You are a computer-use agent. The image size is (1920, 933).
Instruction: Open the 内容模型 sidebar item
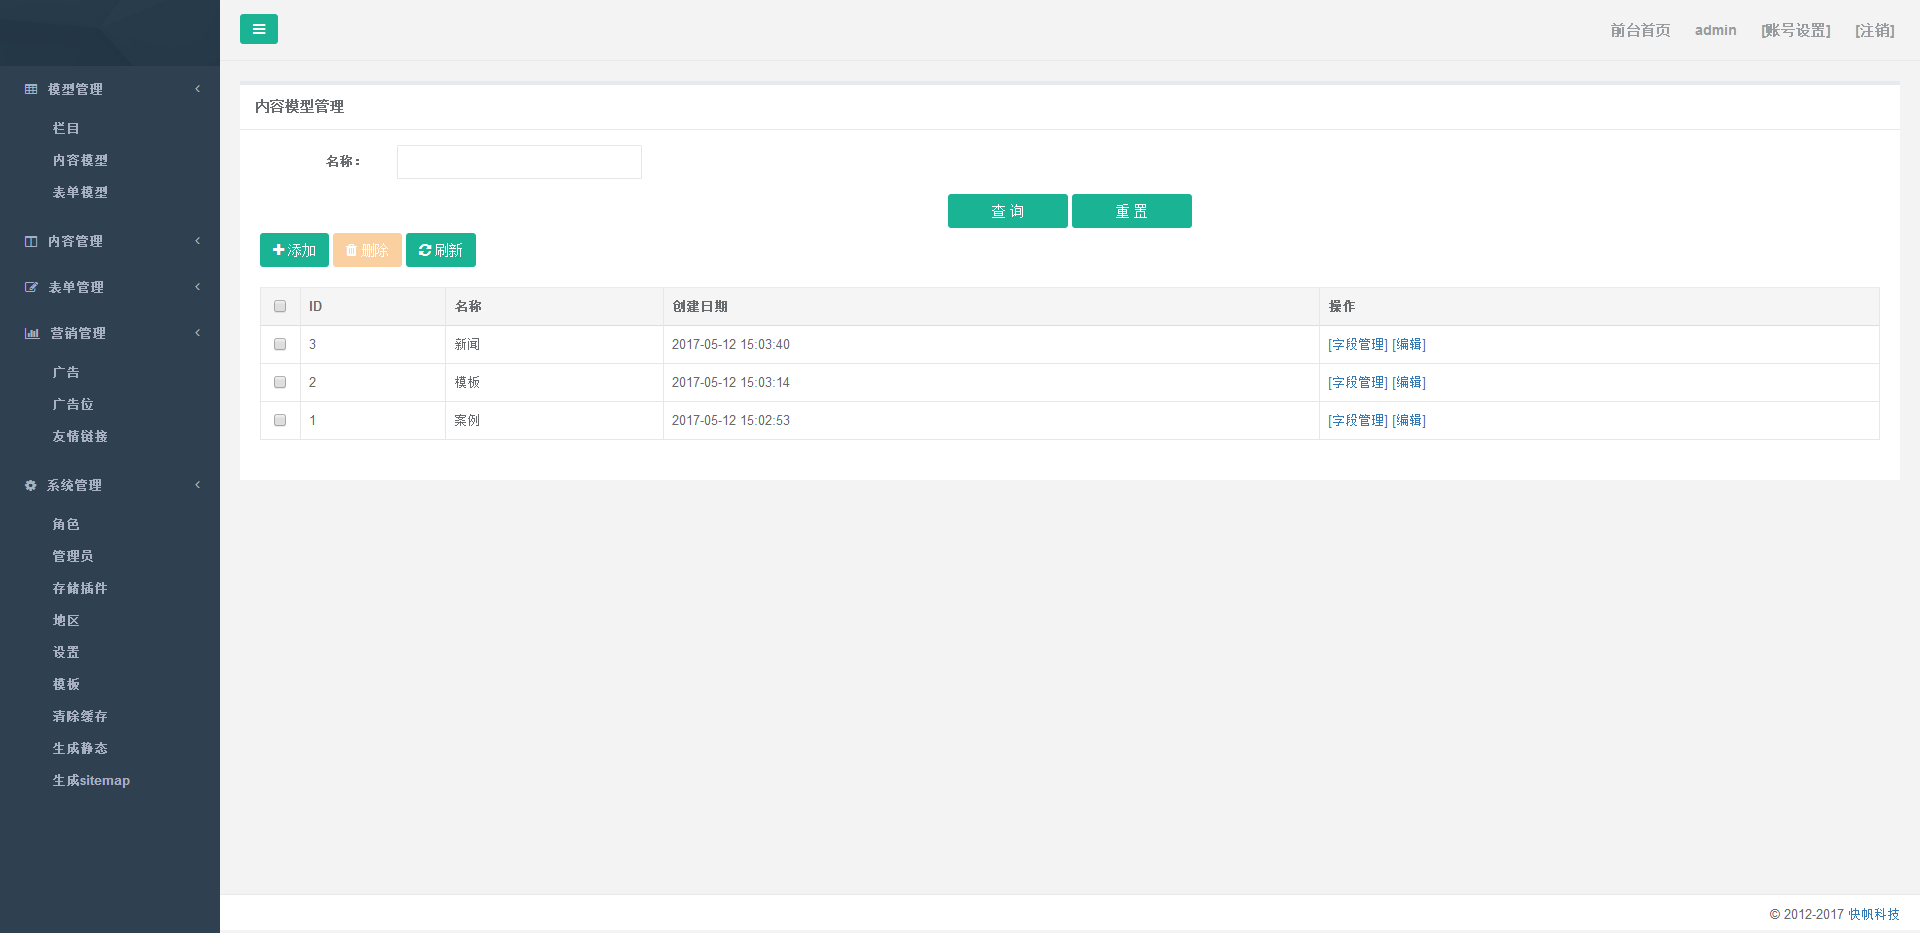click(80, 160)
